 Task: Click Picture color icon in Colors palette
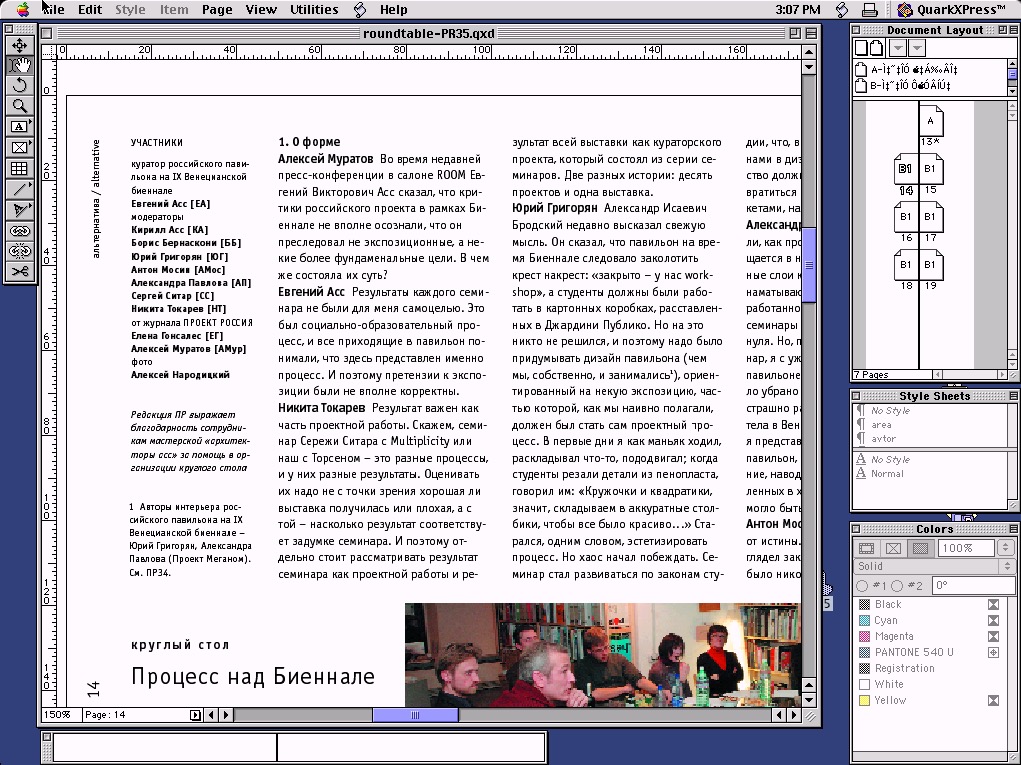(x=893, y=548)
